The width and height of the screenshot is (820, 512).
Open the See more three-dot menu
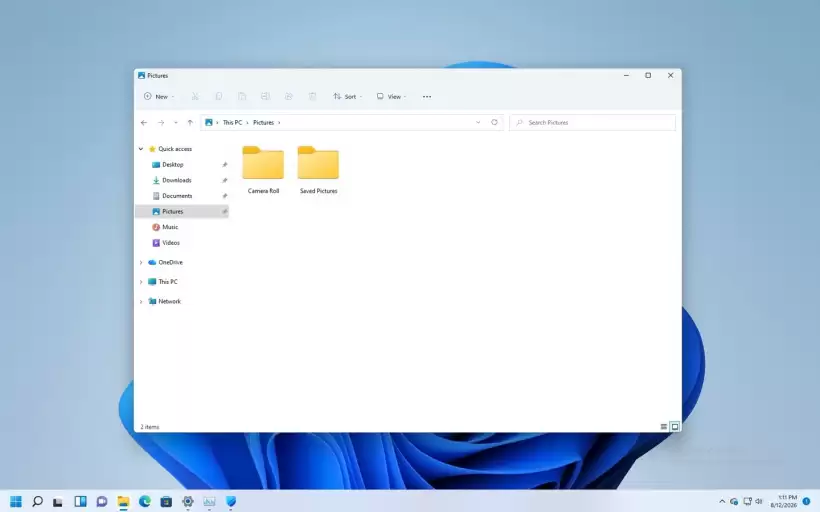pos(427,96)
